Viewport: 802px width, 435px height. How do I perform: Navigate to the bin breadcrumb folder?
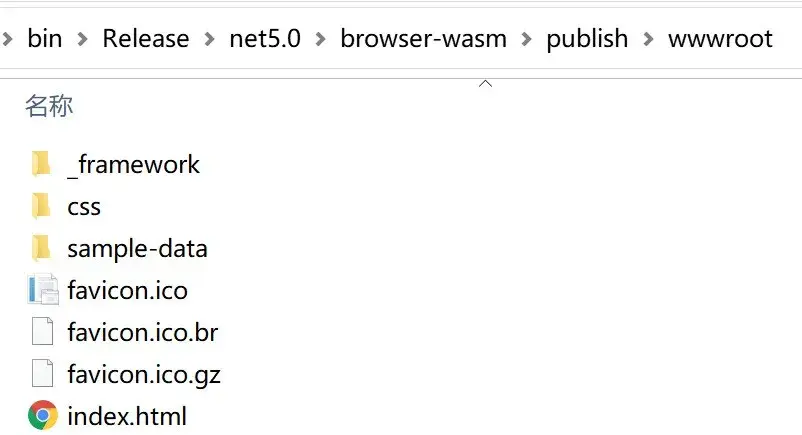pyautogui.click(x=45, y=39)
